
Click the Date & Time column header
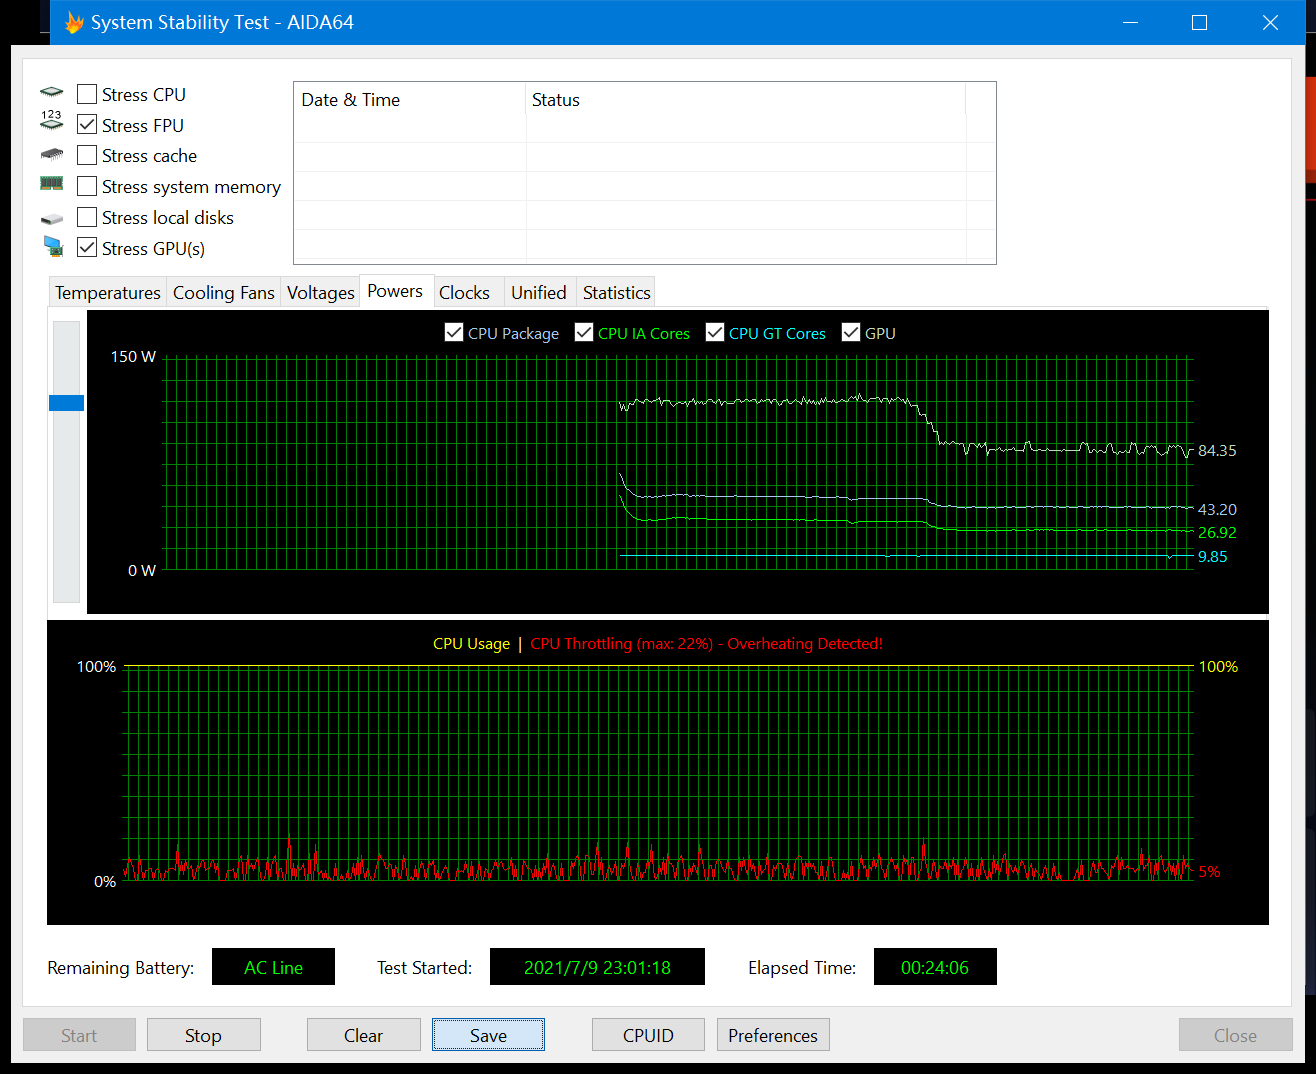coord(410,100)
